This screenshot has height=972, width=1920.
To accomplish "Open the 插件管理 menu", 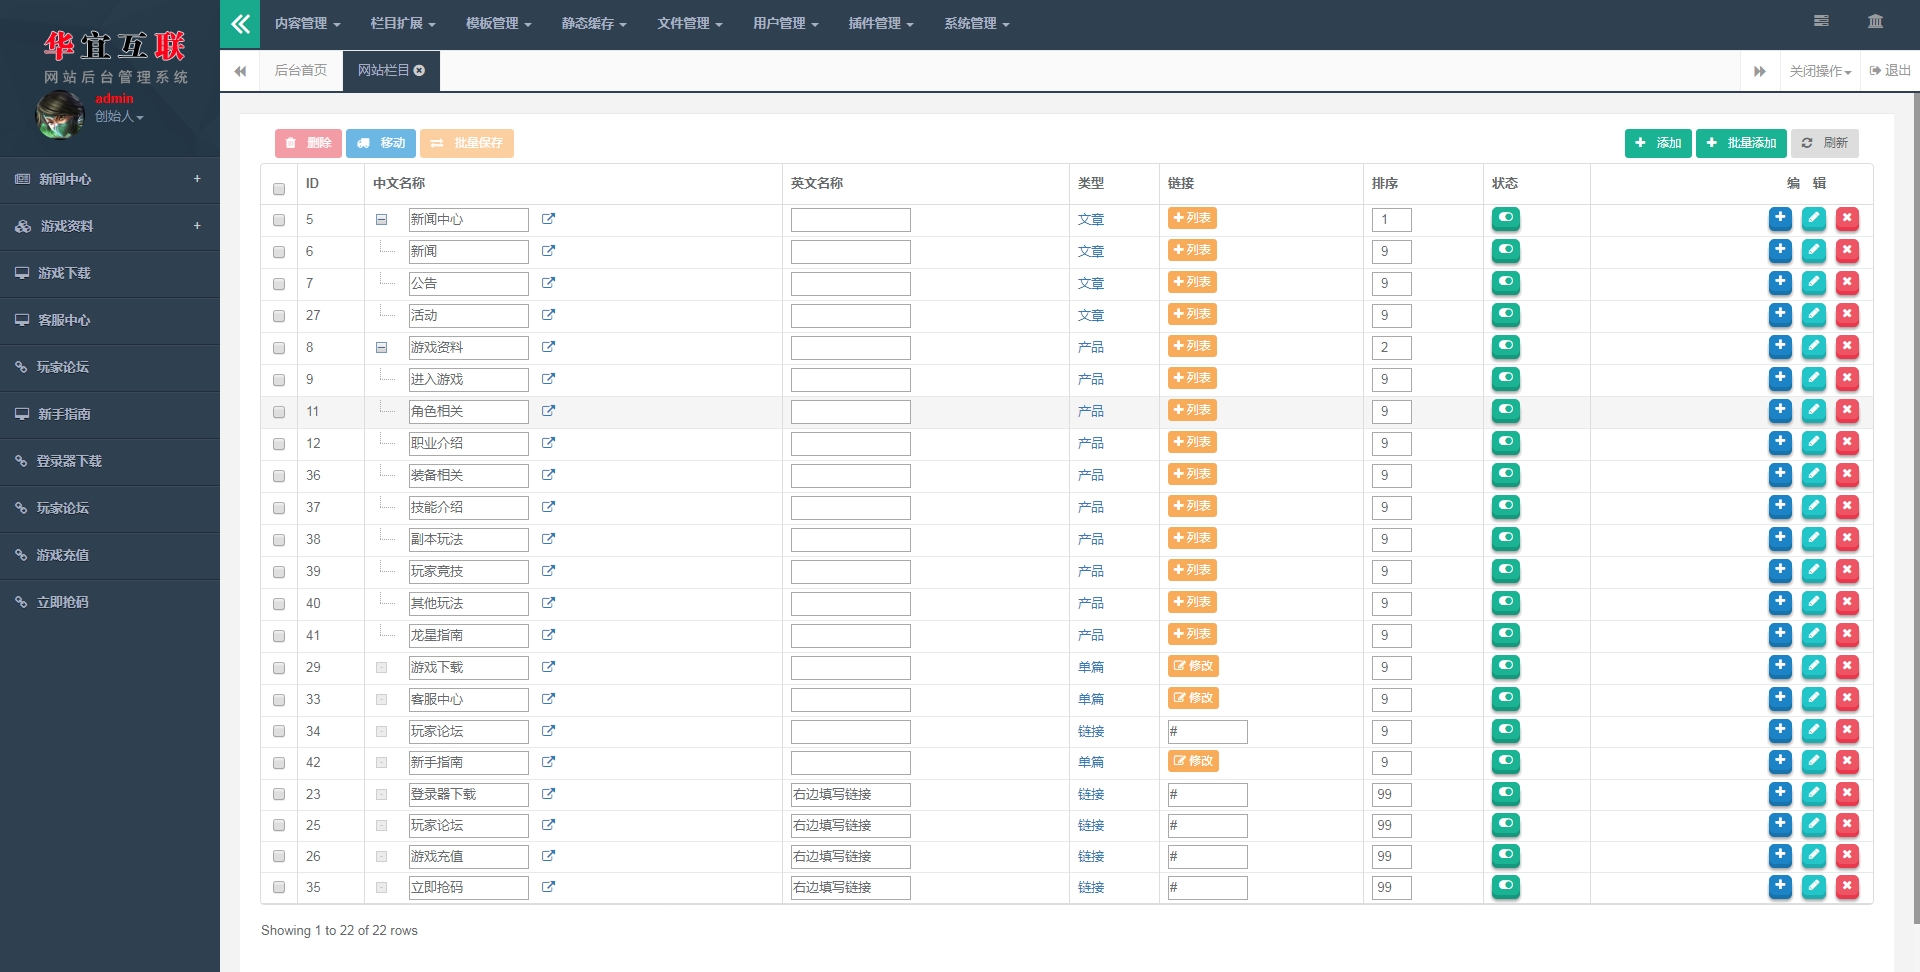I will click(x=881, y=24).
